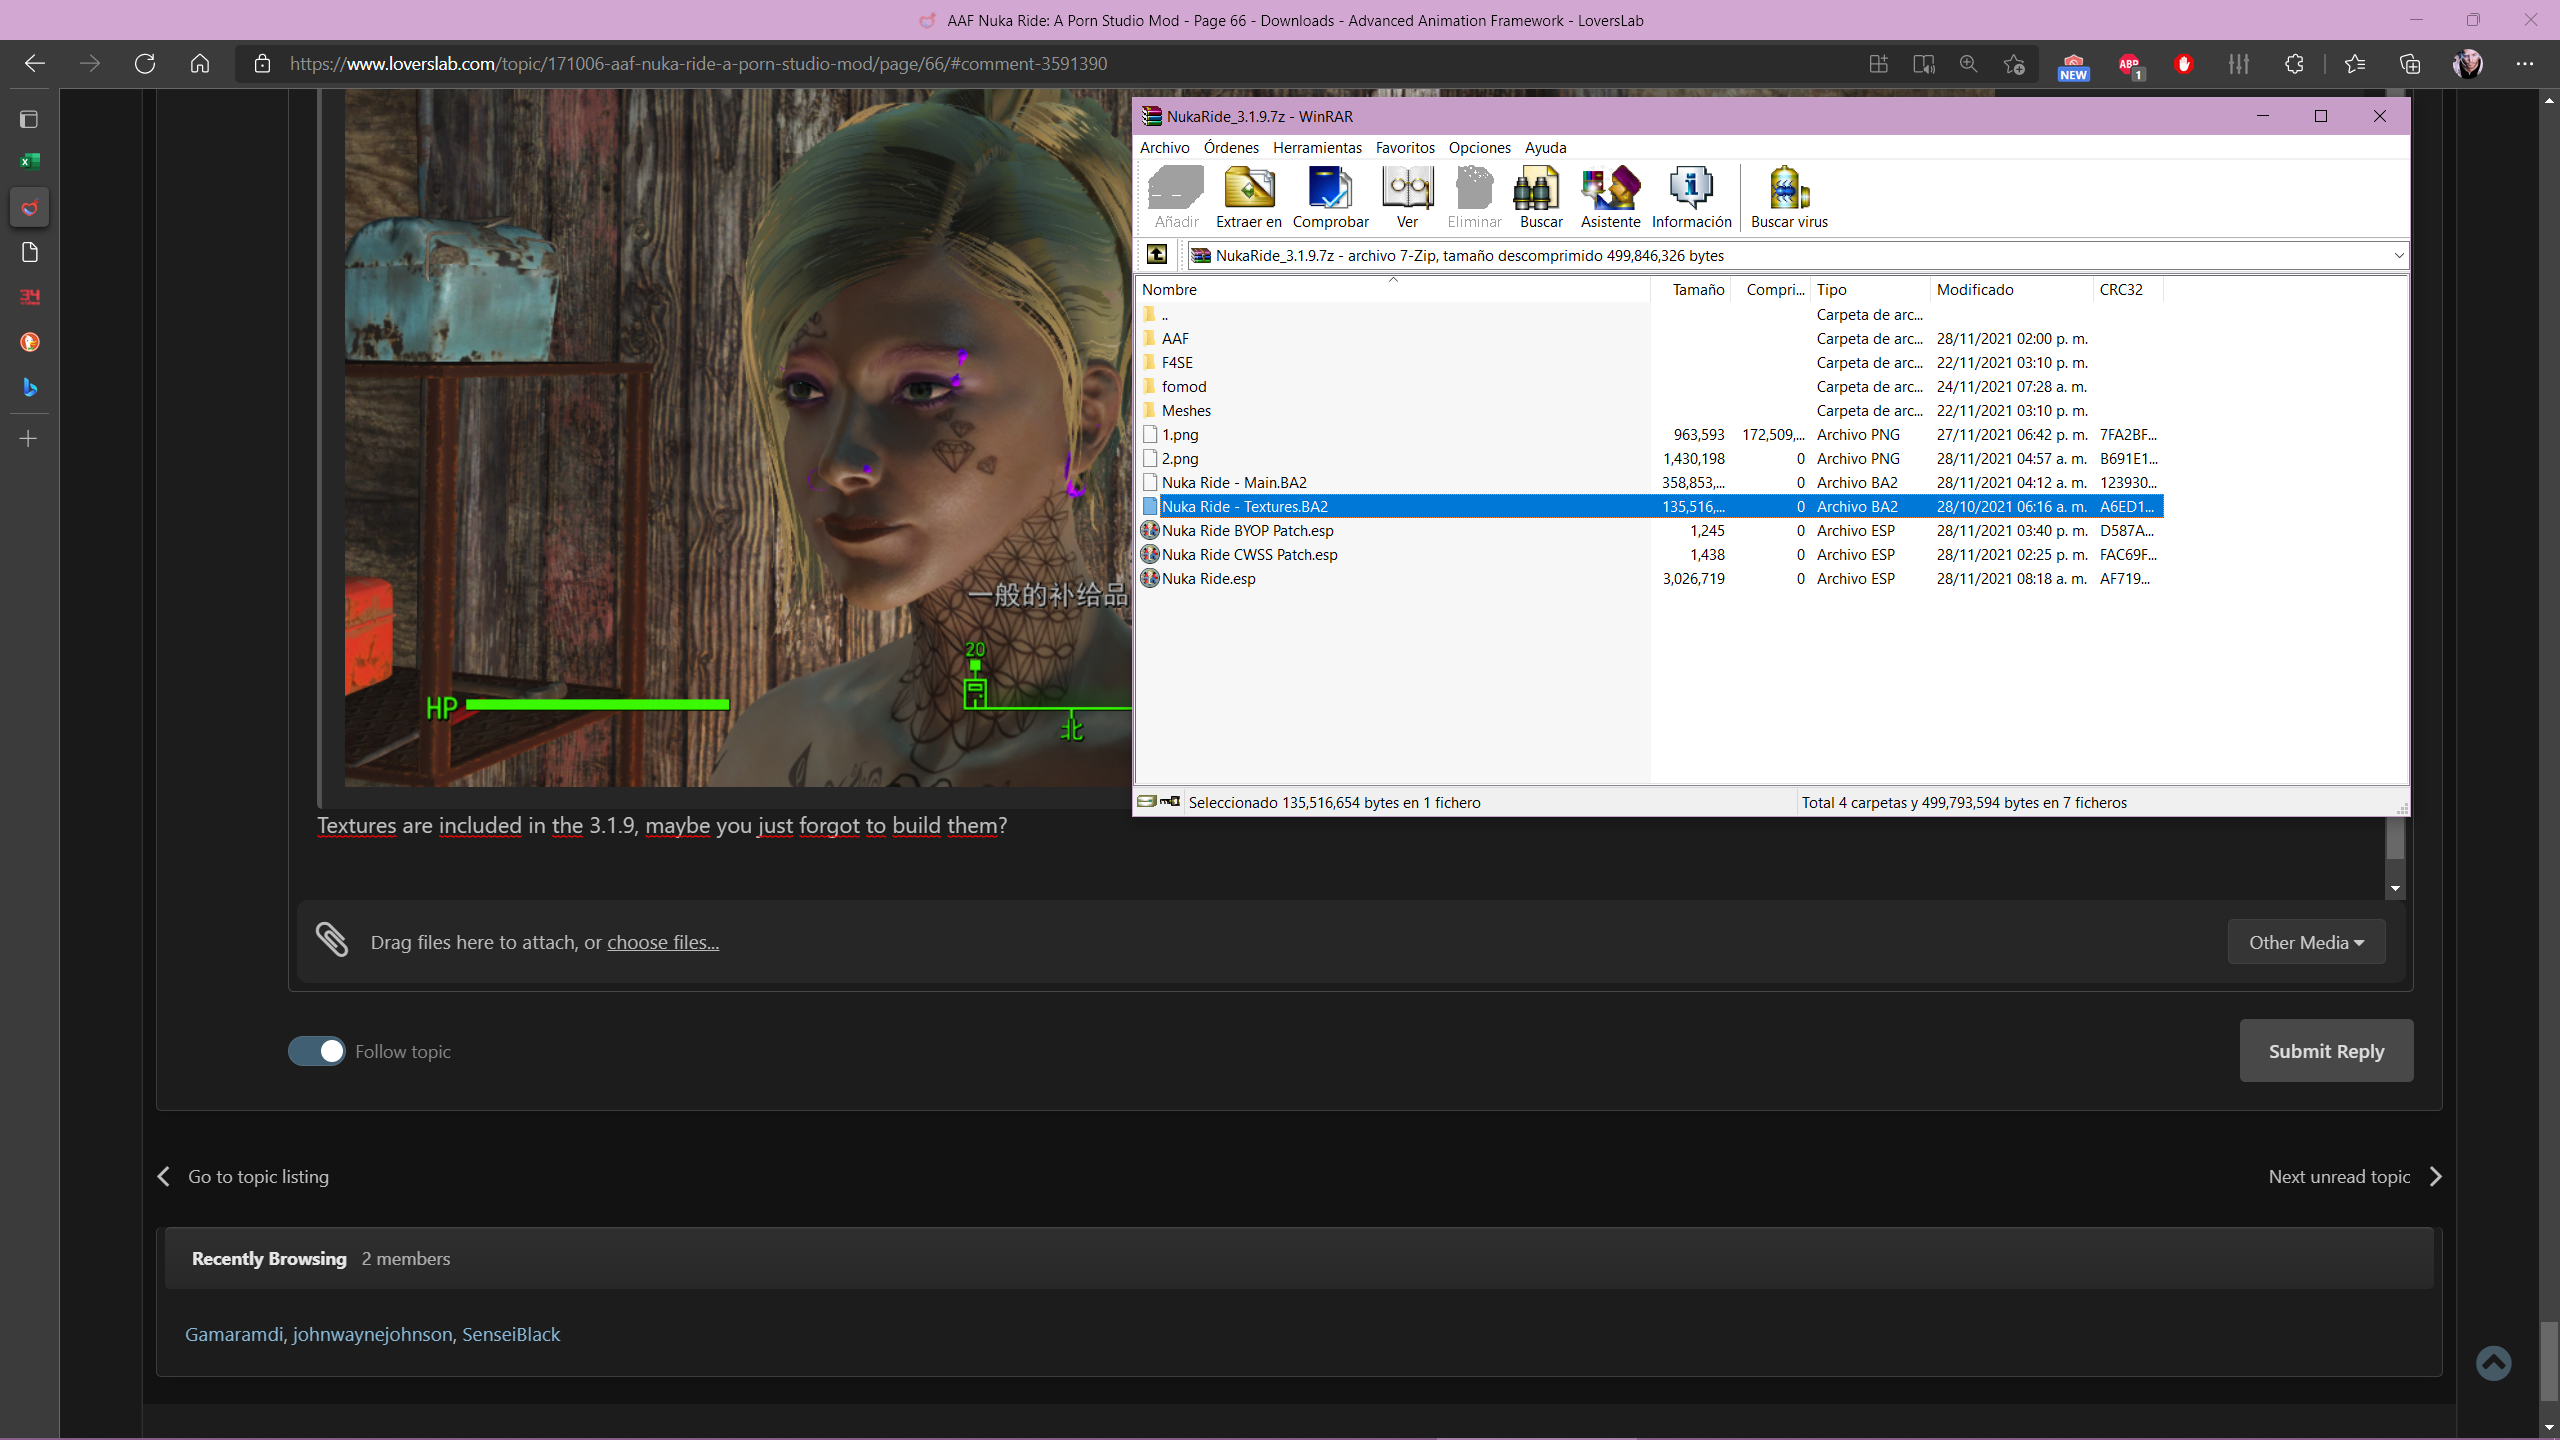2560x1440 pixels.
Task: Open the Archivo menu in WinRAR
Action: tap(1164, 147)
